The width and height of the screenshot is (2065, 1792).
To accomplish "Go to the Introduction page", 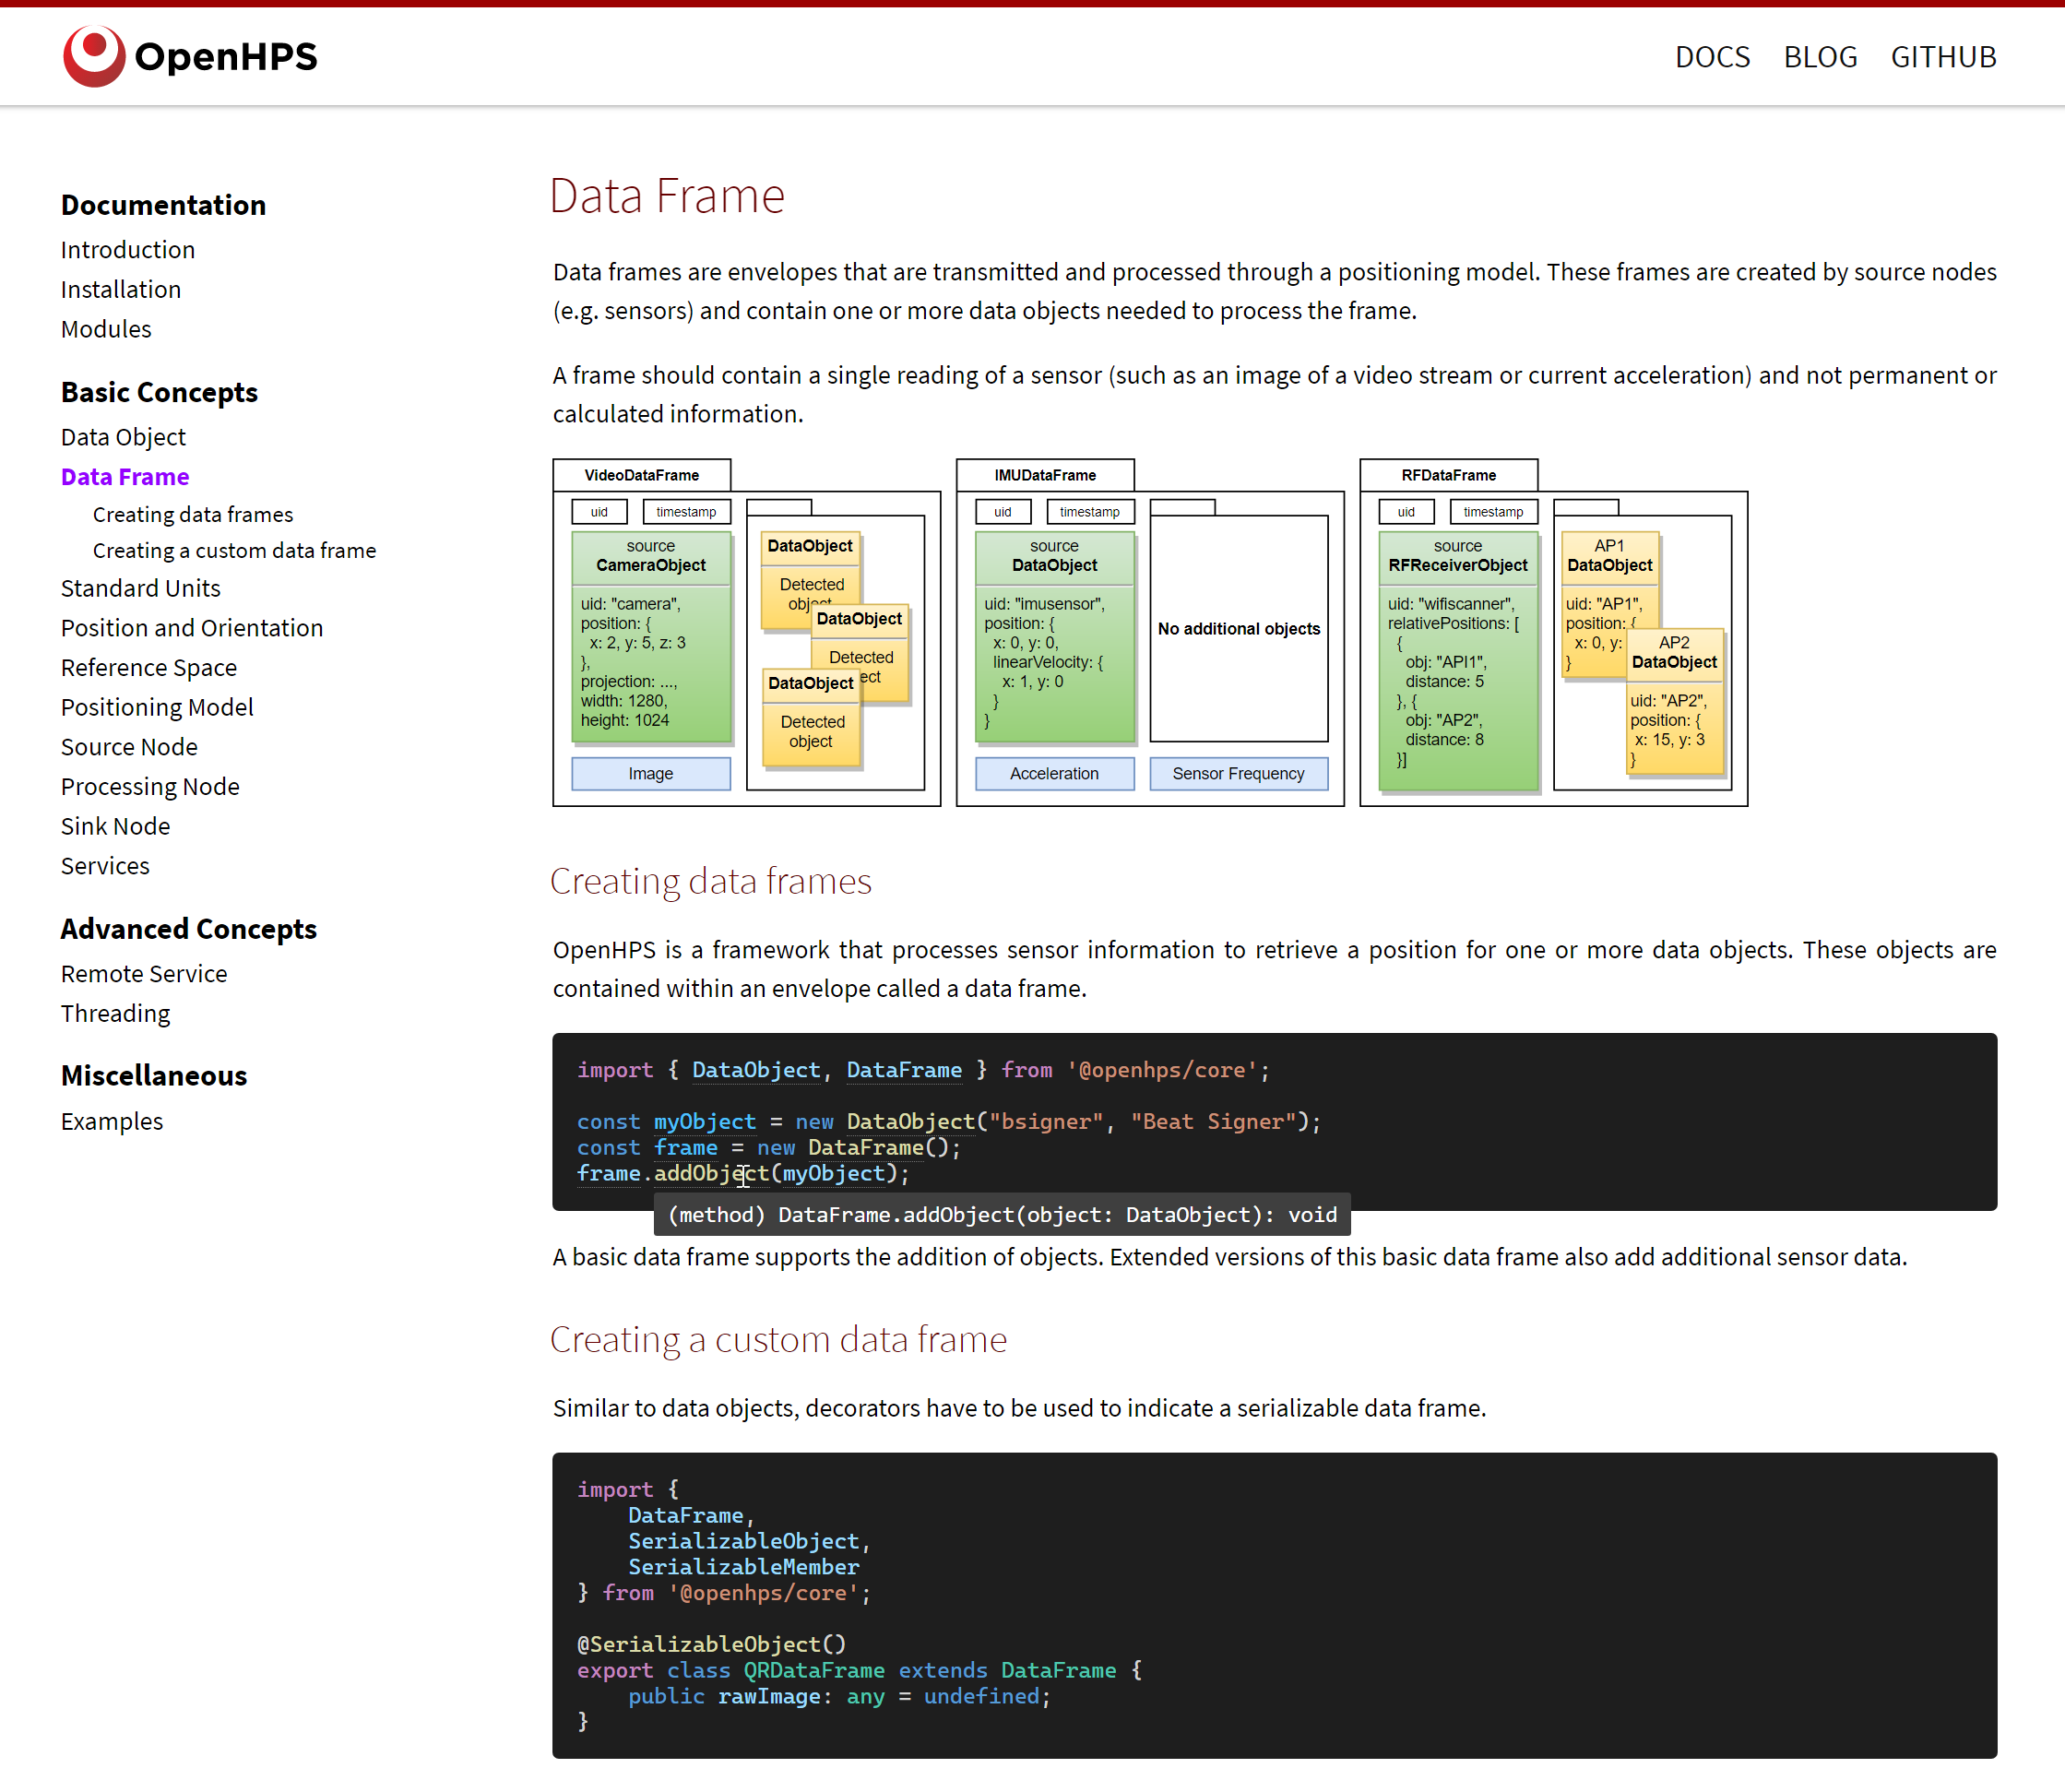I will point(128,250).
